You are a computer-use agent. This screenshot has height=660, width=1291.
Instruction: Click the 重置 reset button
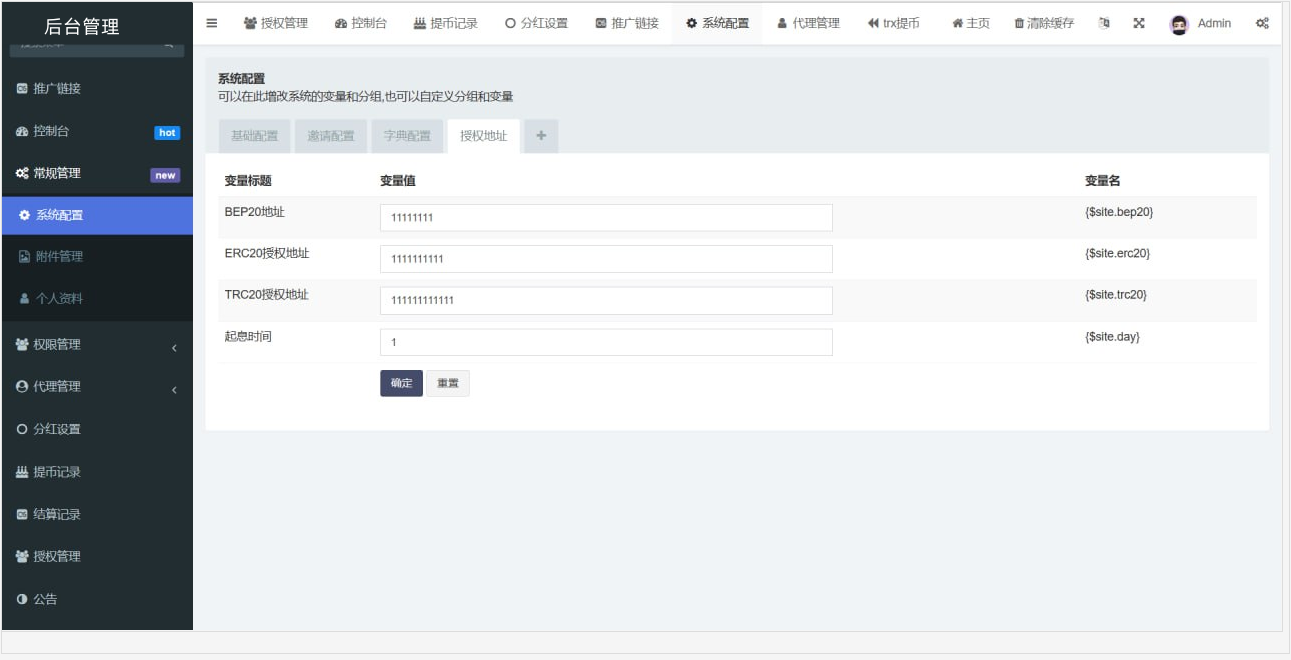[x=448, y=383]
